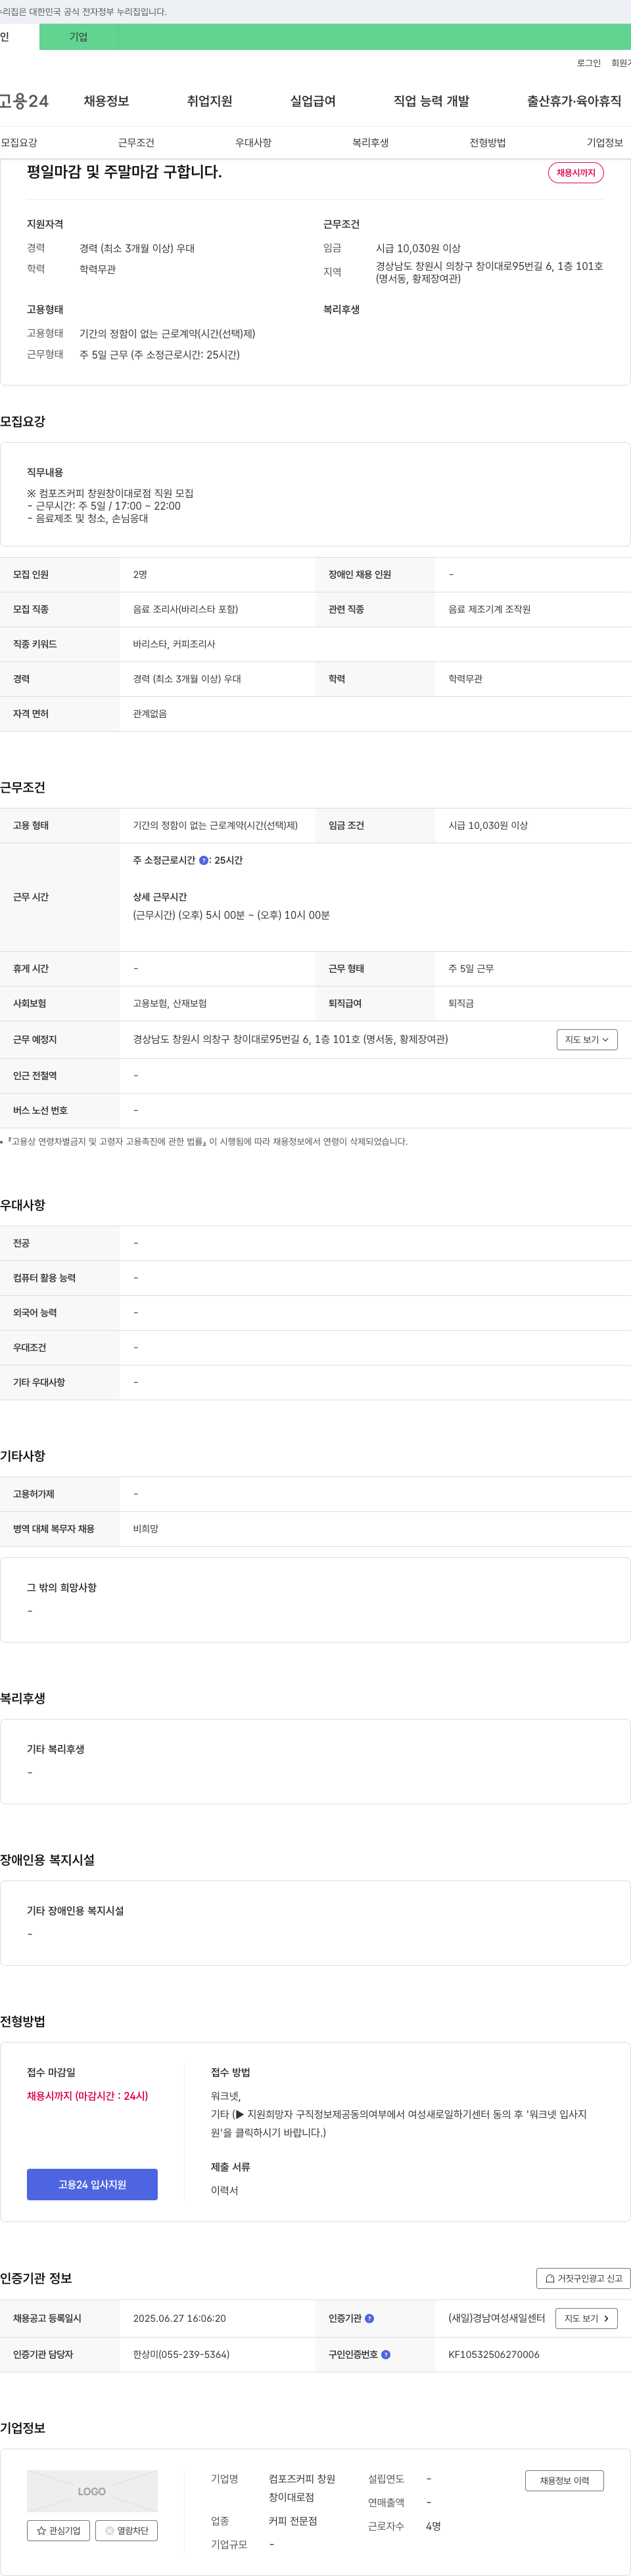Screen dimensions: 631x2576
Task: Open 취업지원 main menu
Action: coord(210,101)
